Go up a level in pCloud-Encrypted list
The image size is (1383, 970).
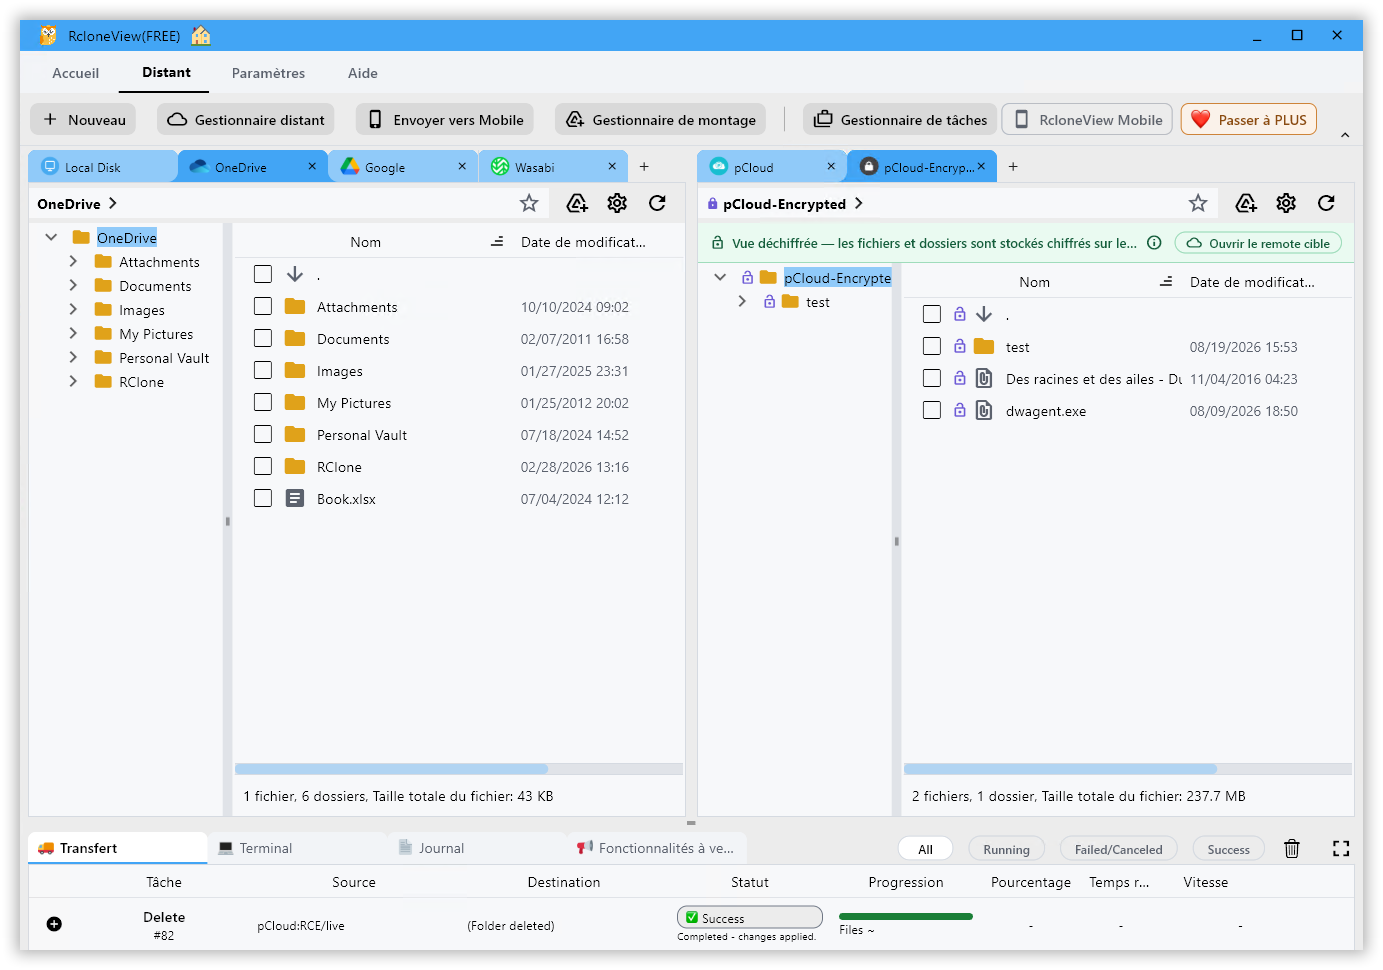(x=984, y=314)
